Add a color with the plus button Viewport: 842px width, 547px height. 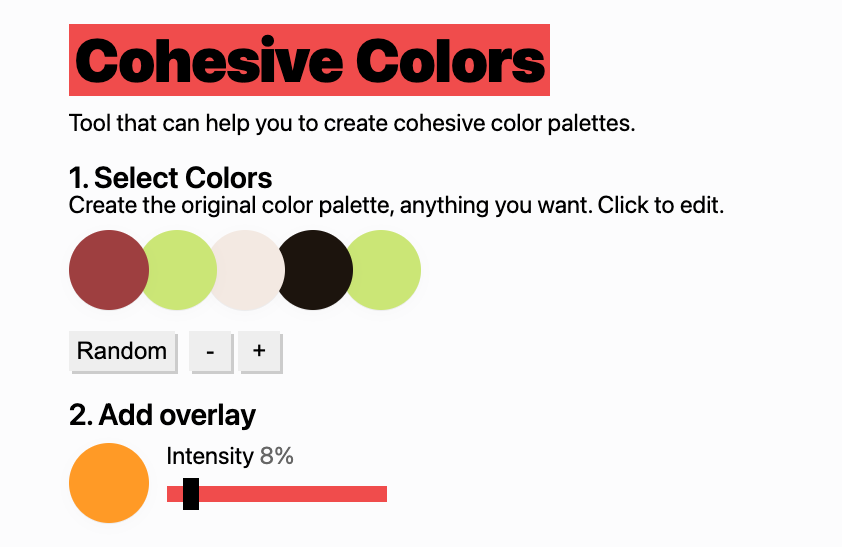click(x=259, y=351)
